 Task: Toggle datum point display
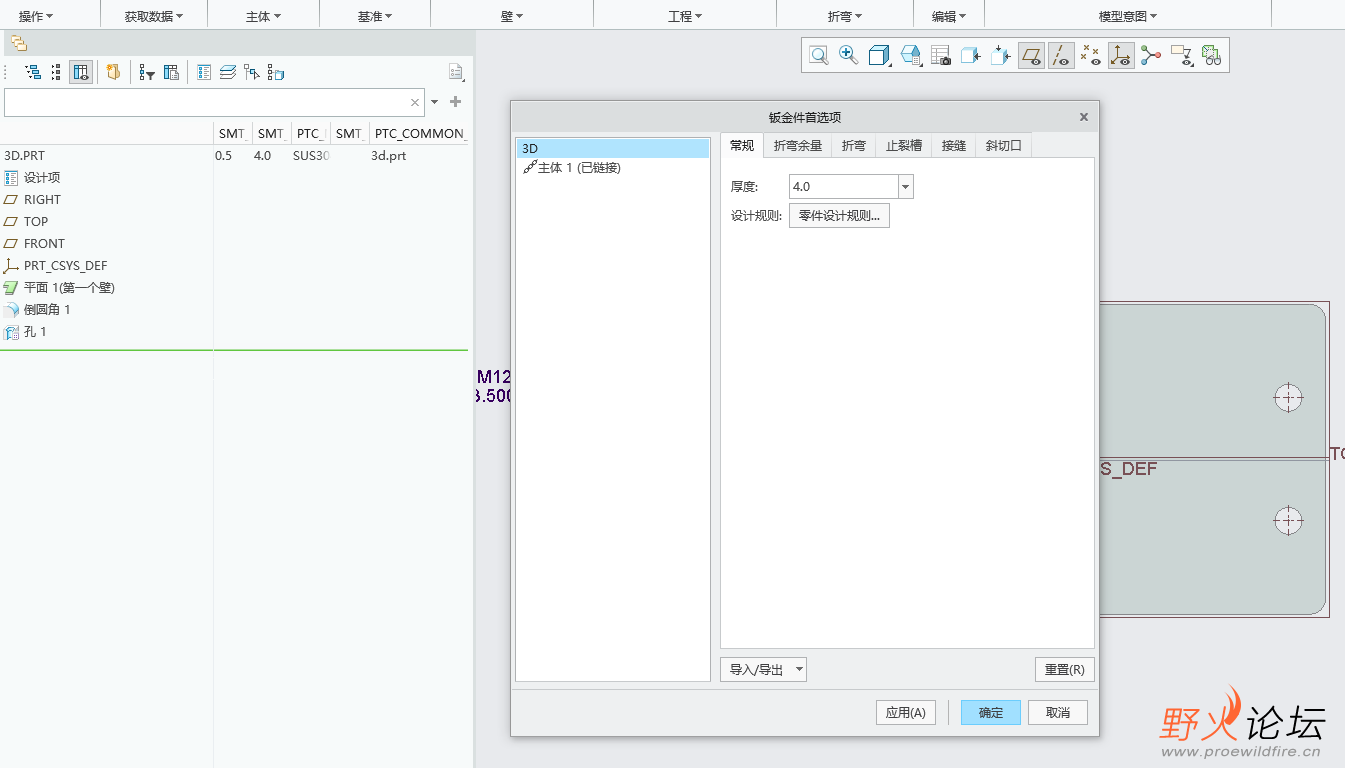[1091, 56]
